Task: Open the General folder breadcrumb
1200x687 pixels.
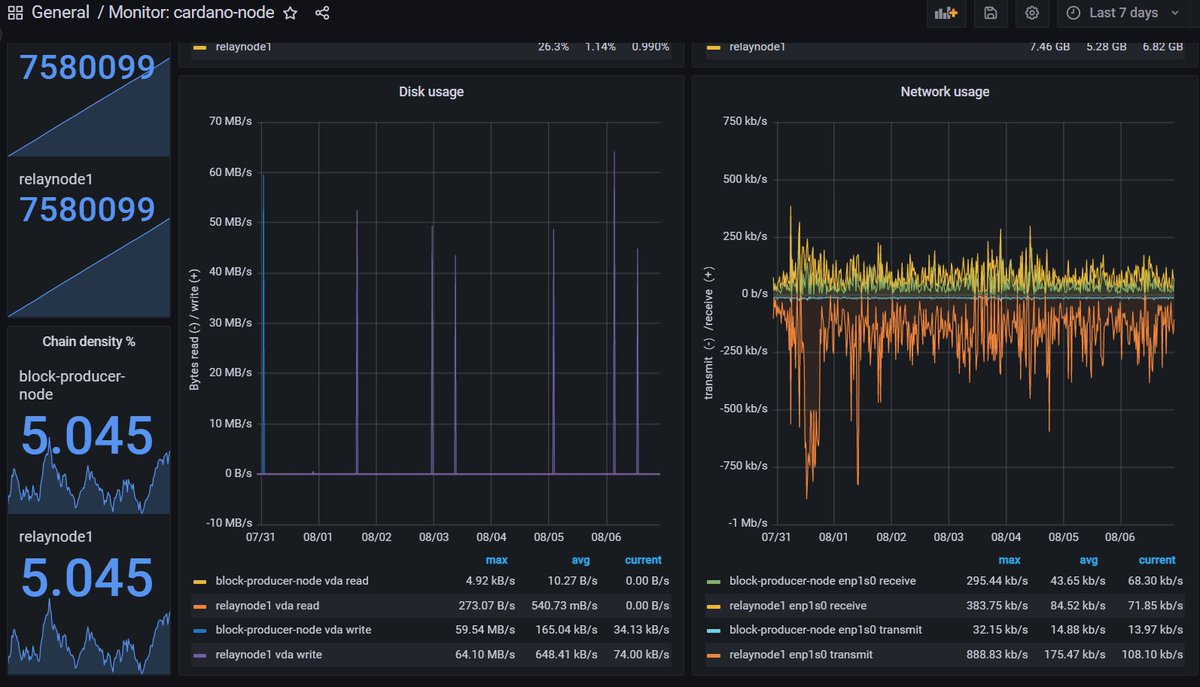Action: (60, 13)
